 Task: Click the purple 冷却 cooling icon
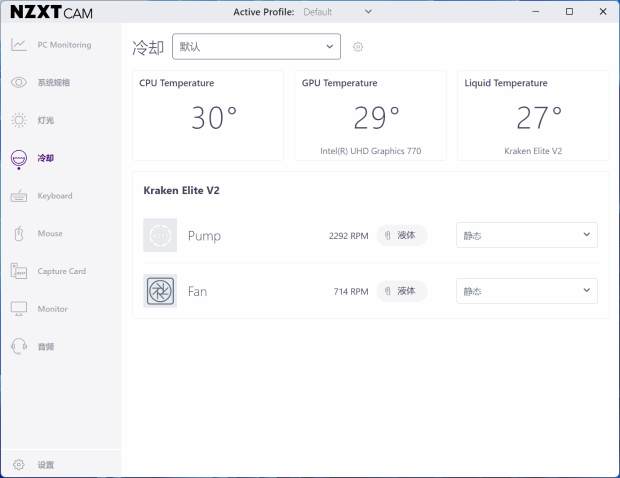[x=19, y=159]
